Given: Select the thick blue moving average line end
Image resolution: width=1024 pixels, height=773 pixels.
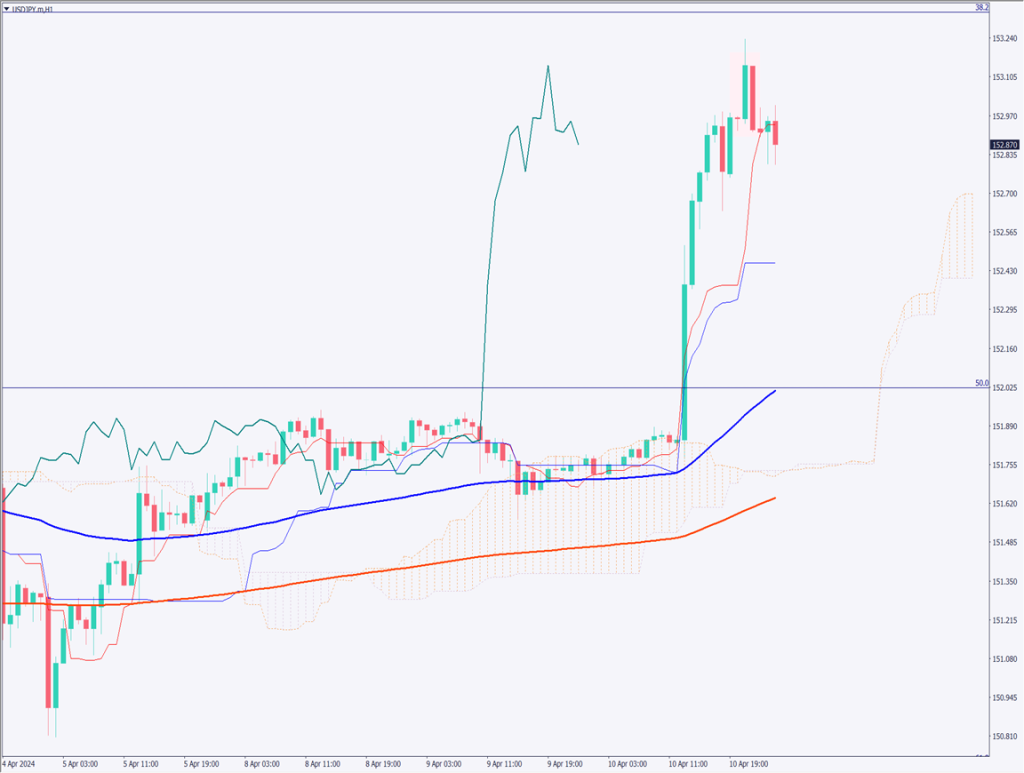Looking at the screenshot, I should (775, 391).
